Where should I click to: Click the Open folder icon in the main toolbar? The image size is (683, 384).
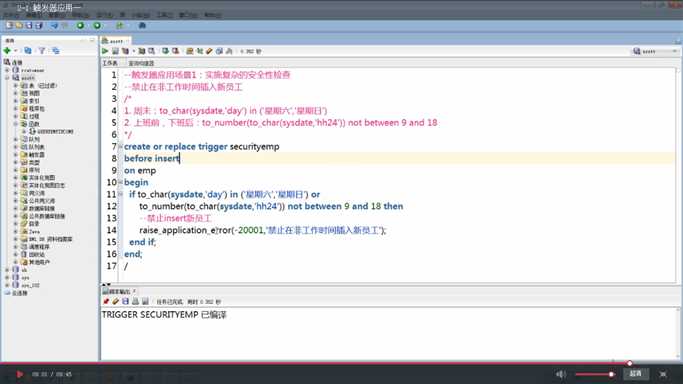(x=19, y=26)
